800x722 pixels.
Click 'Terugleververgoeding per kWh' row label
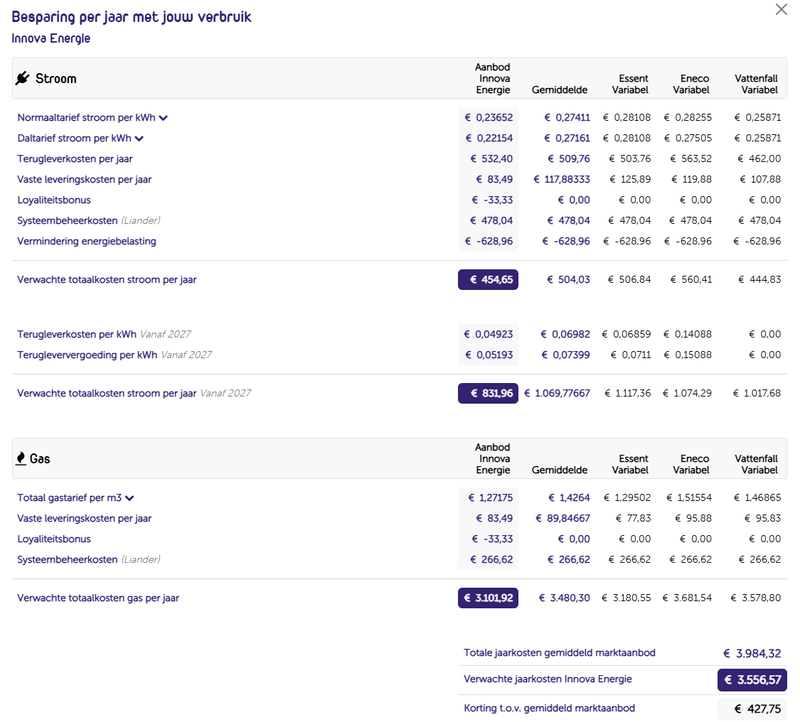click(87, 355)
